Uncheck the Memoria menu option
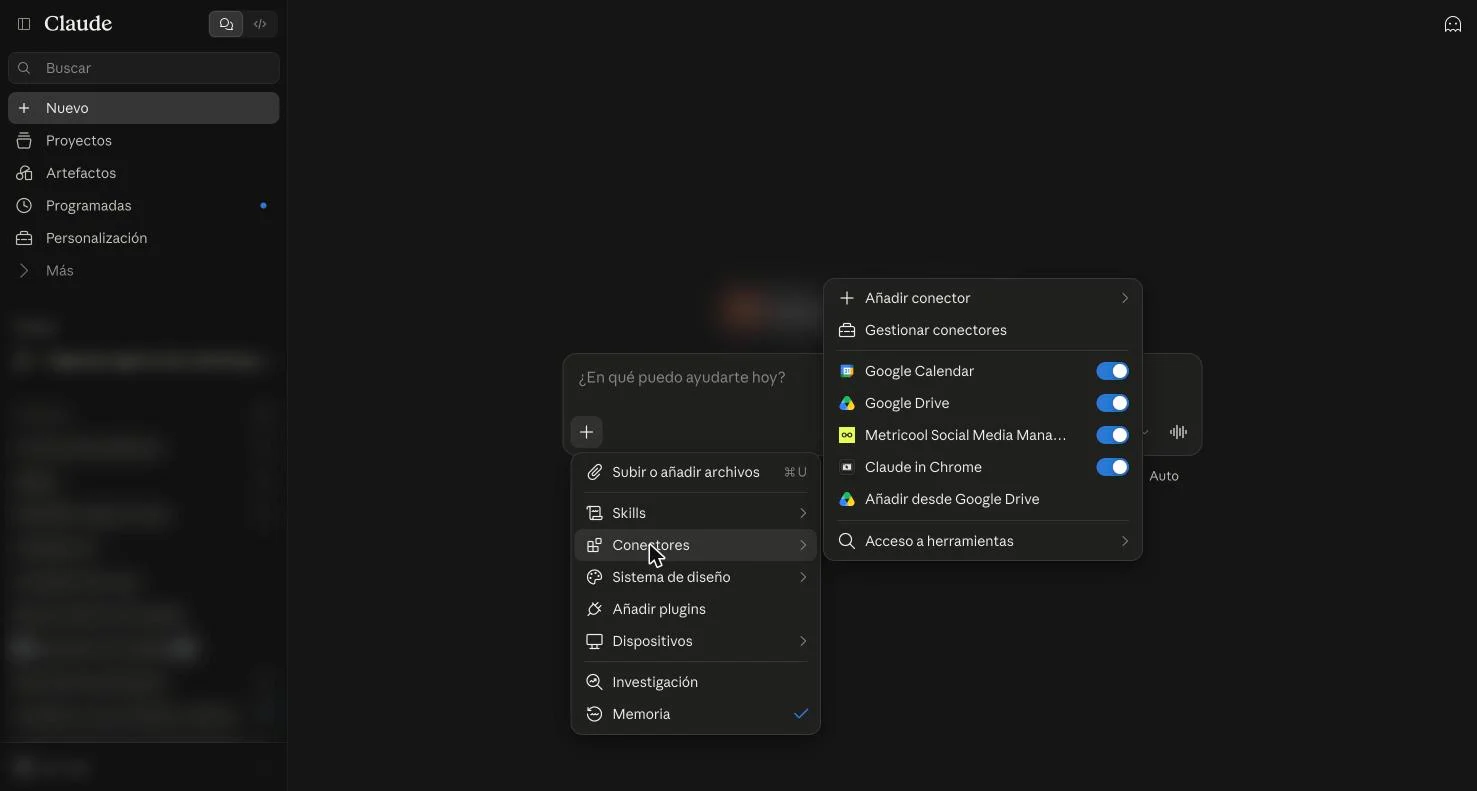 coord(695,714)
